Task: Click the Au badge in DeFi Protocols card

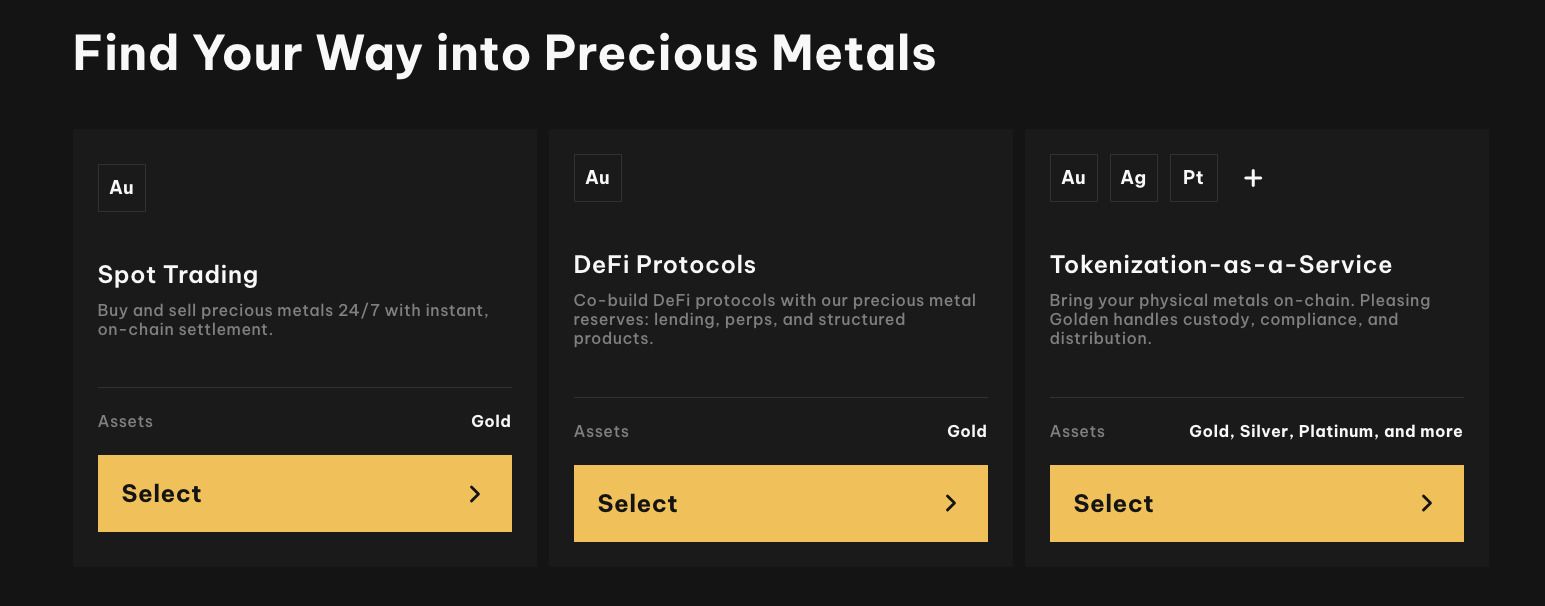Action: 598,178
